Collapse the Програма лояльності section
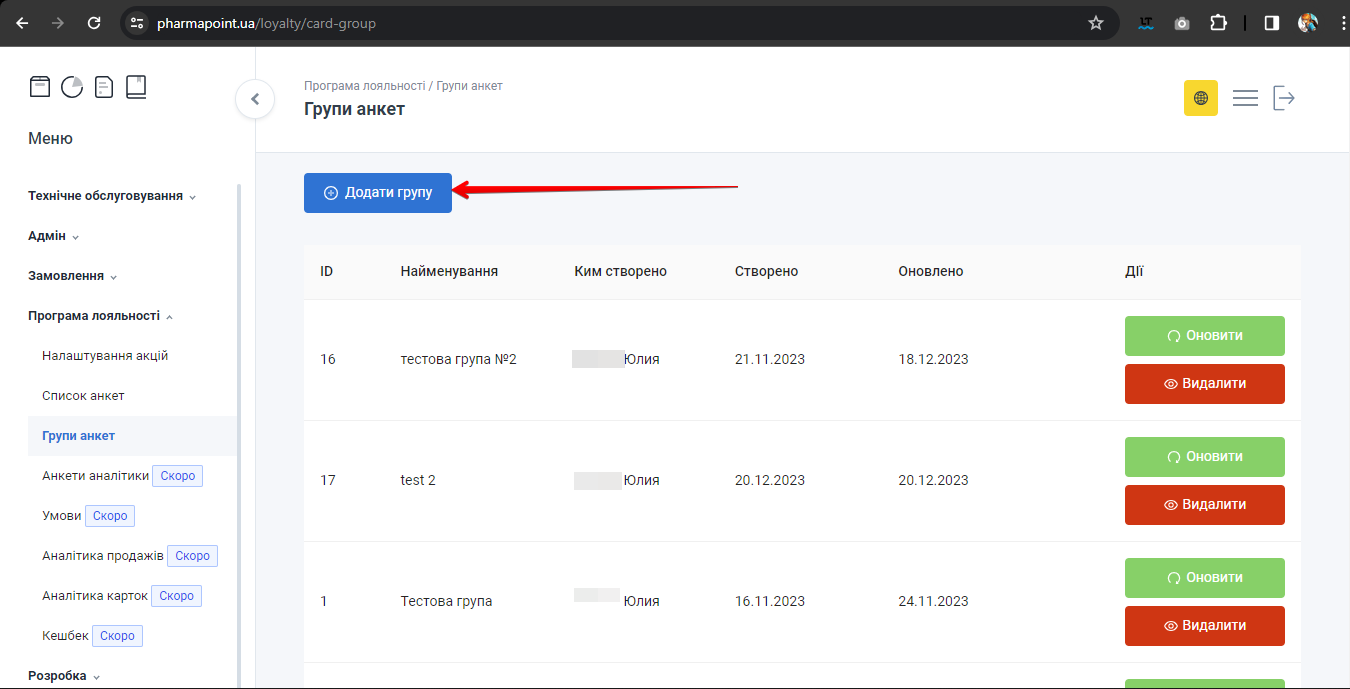The height and width of the screenshot is (689, 1350). click(100, 316)
